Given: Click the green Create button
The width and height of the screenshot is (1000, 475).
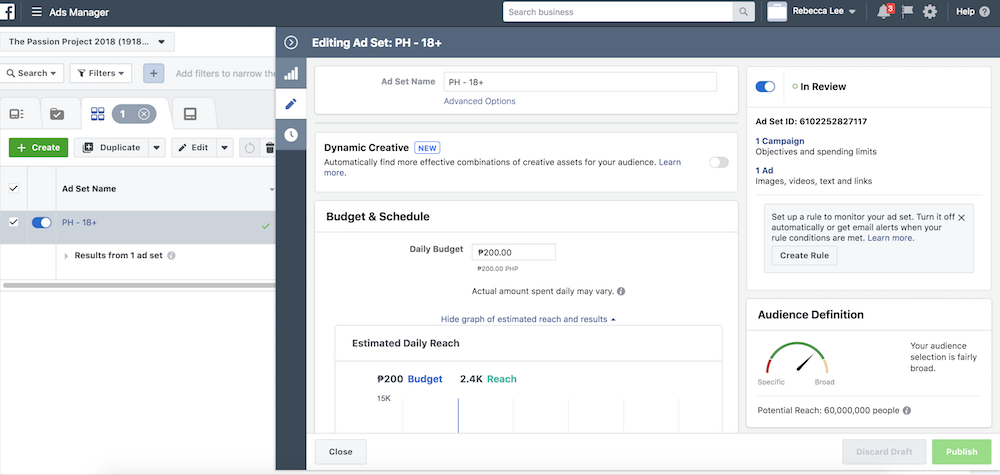Looking at the screenshot, I should (x=38, y=148).
